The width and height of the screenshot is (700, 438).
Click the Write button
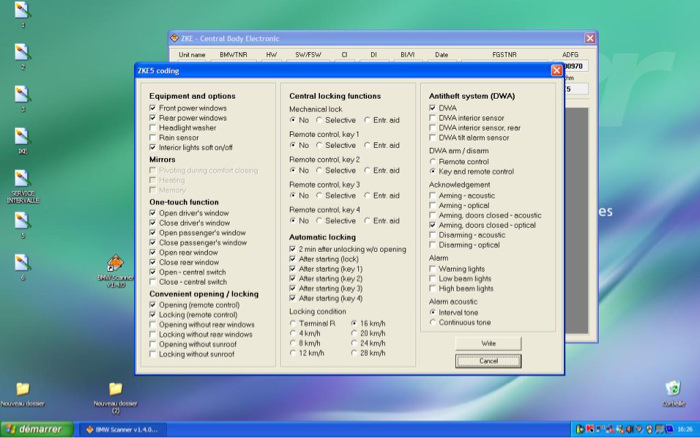tap(488, 343)
